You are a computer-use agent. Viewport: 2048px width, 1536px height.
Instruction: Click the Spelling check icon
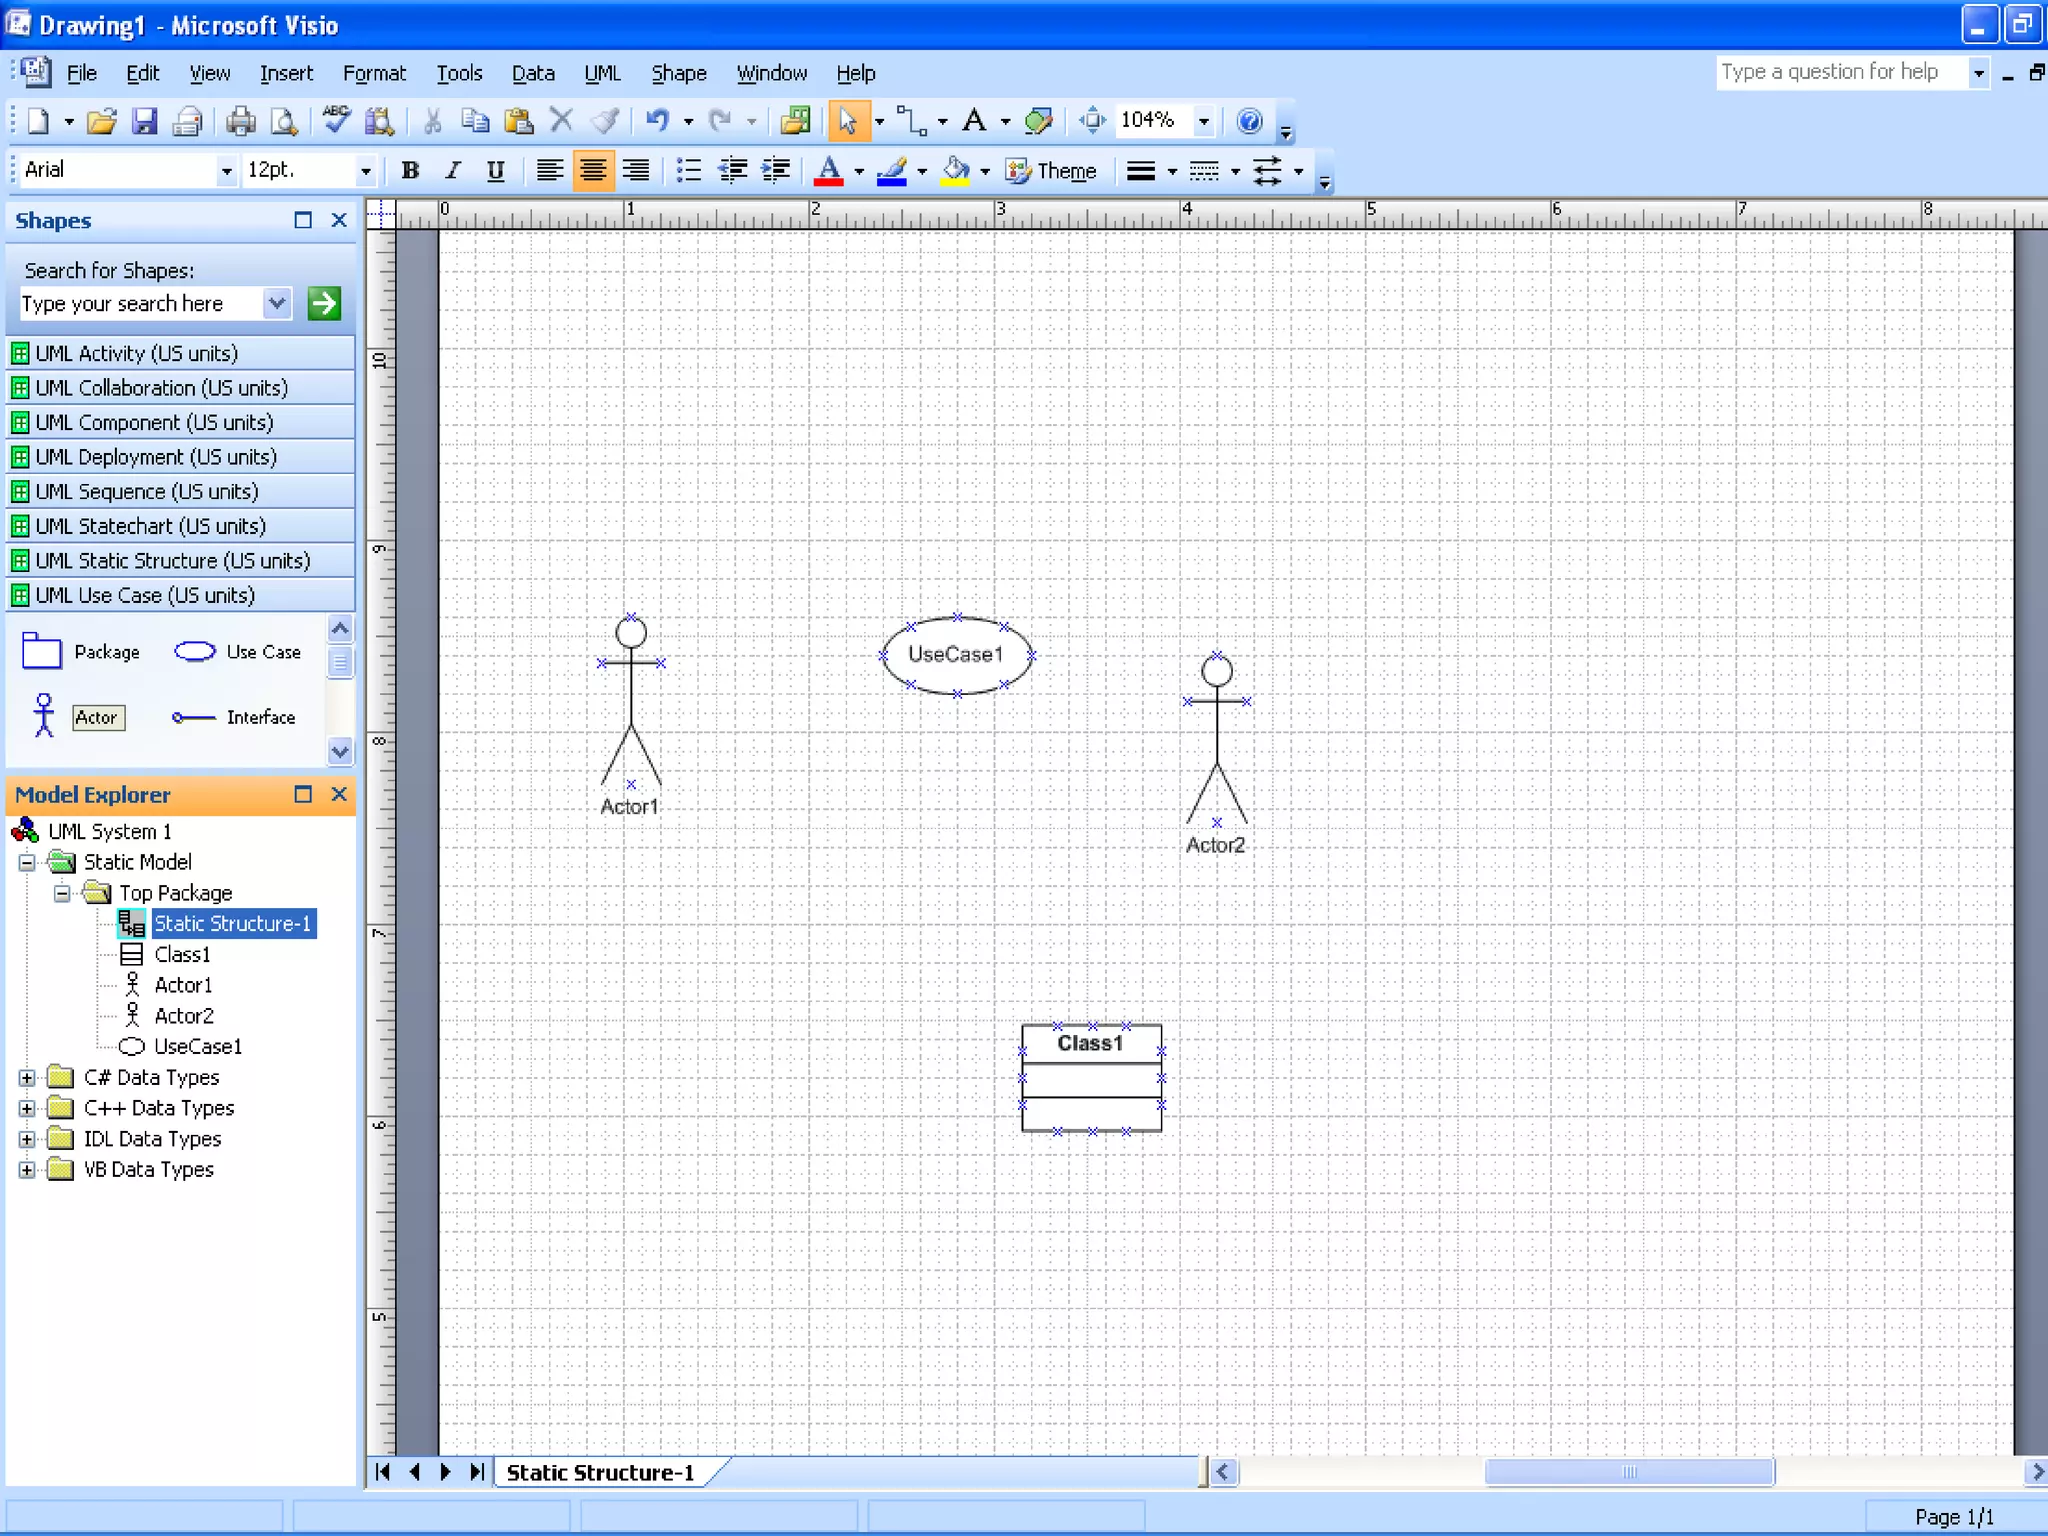(x=337, y=121)
